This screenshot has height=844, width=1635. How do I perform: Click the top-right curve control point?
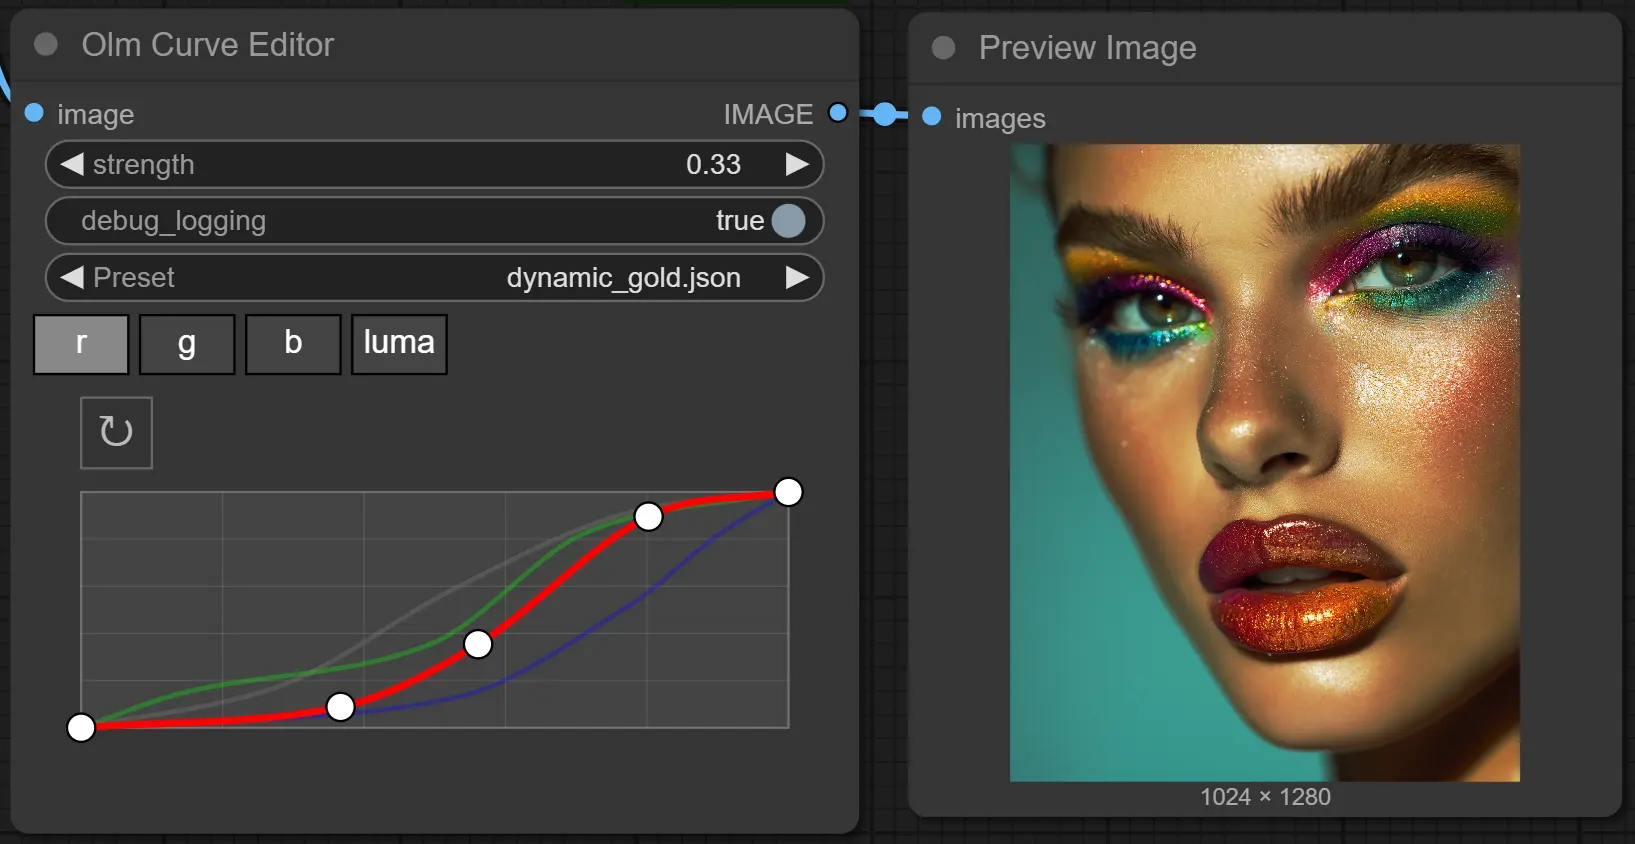788,492
